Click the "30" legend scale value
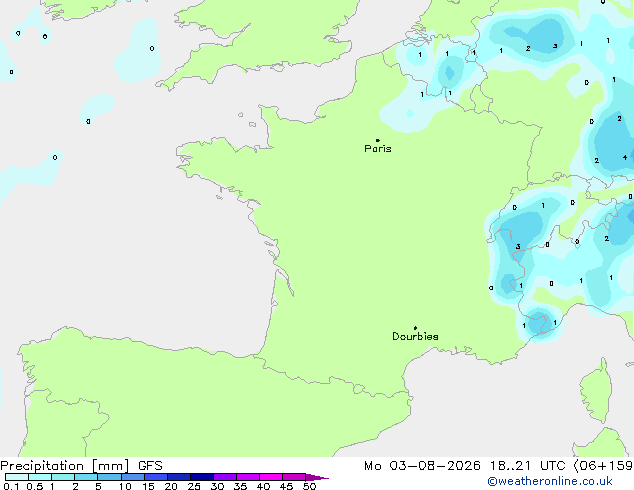 pyautogui.click(x=217, y=486)
